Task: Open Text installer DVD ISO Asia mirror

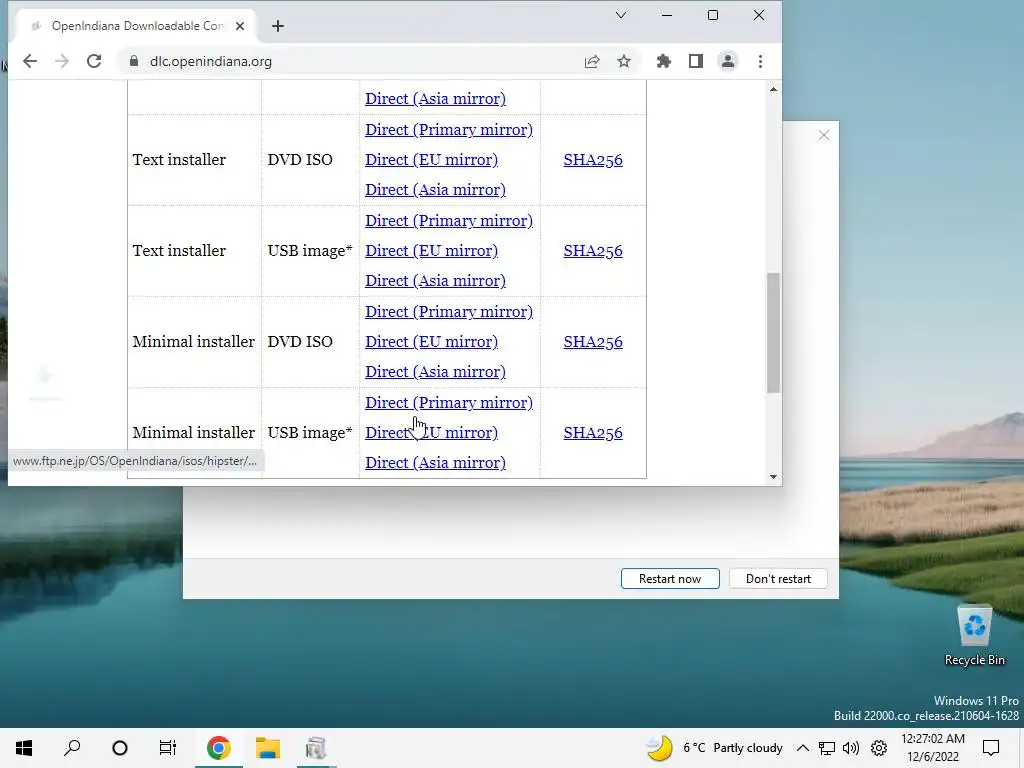Action: tap(435, 189)
